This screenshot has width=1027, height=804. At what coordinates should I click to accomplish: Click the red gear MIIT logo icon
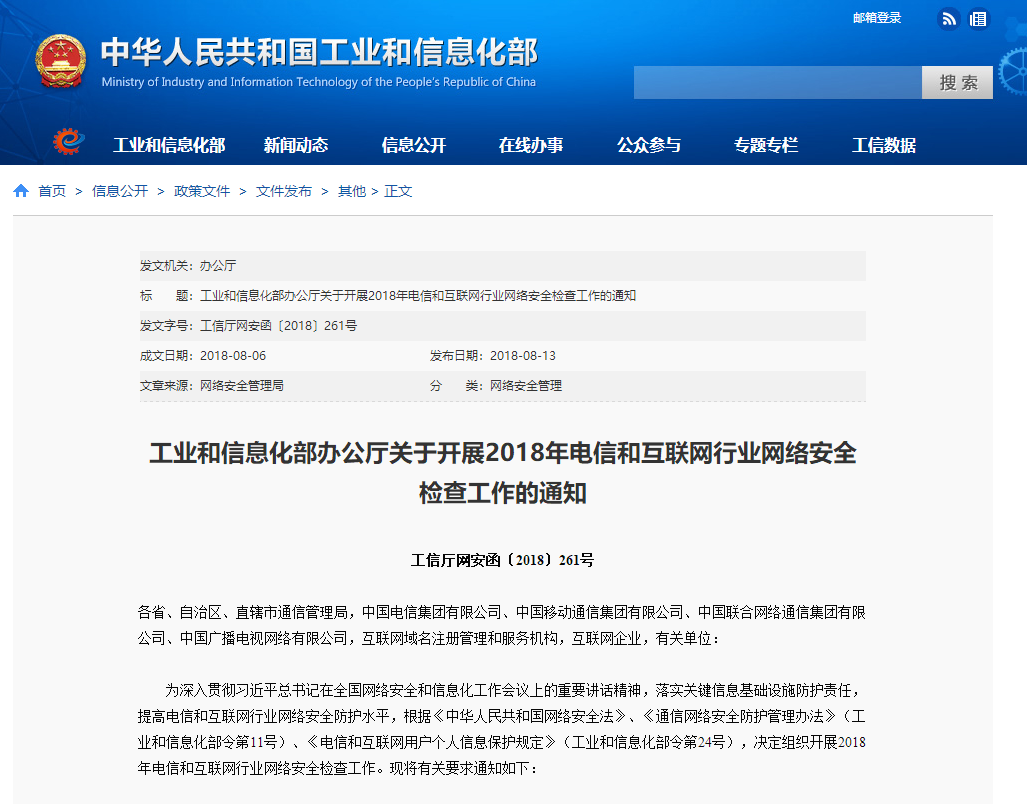coord(69,141)
